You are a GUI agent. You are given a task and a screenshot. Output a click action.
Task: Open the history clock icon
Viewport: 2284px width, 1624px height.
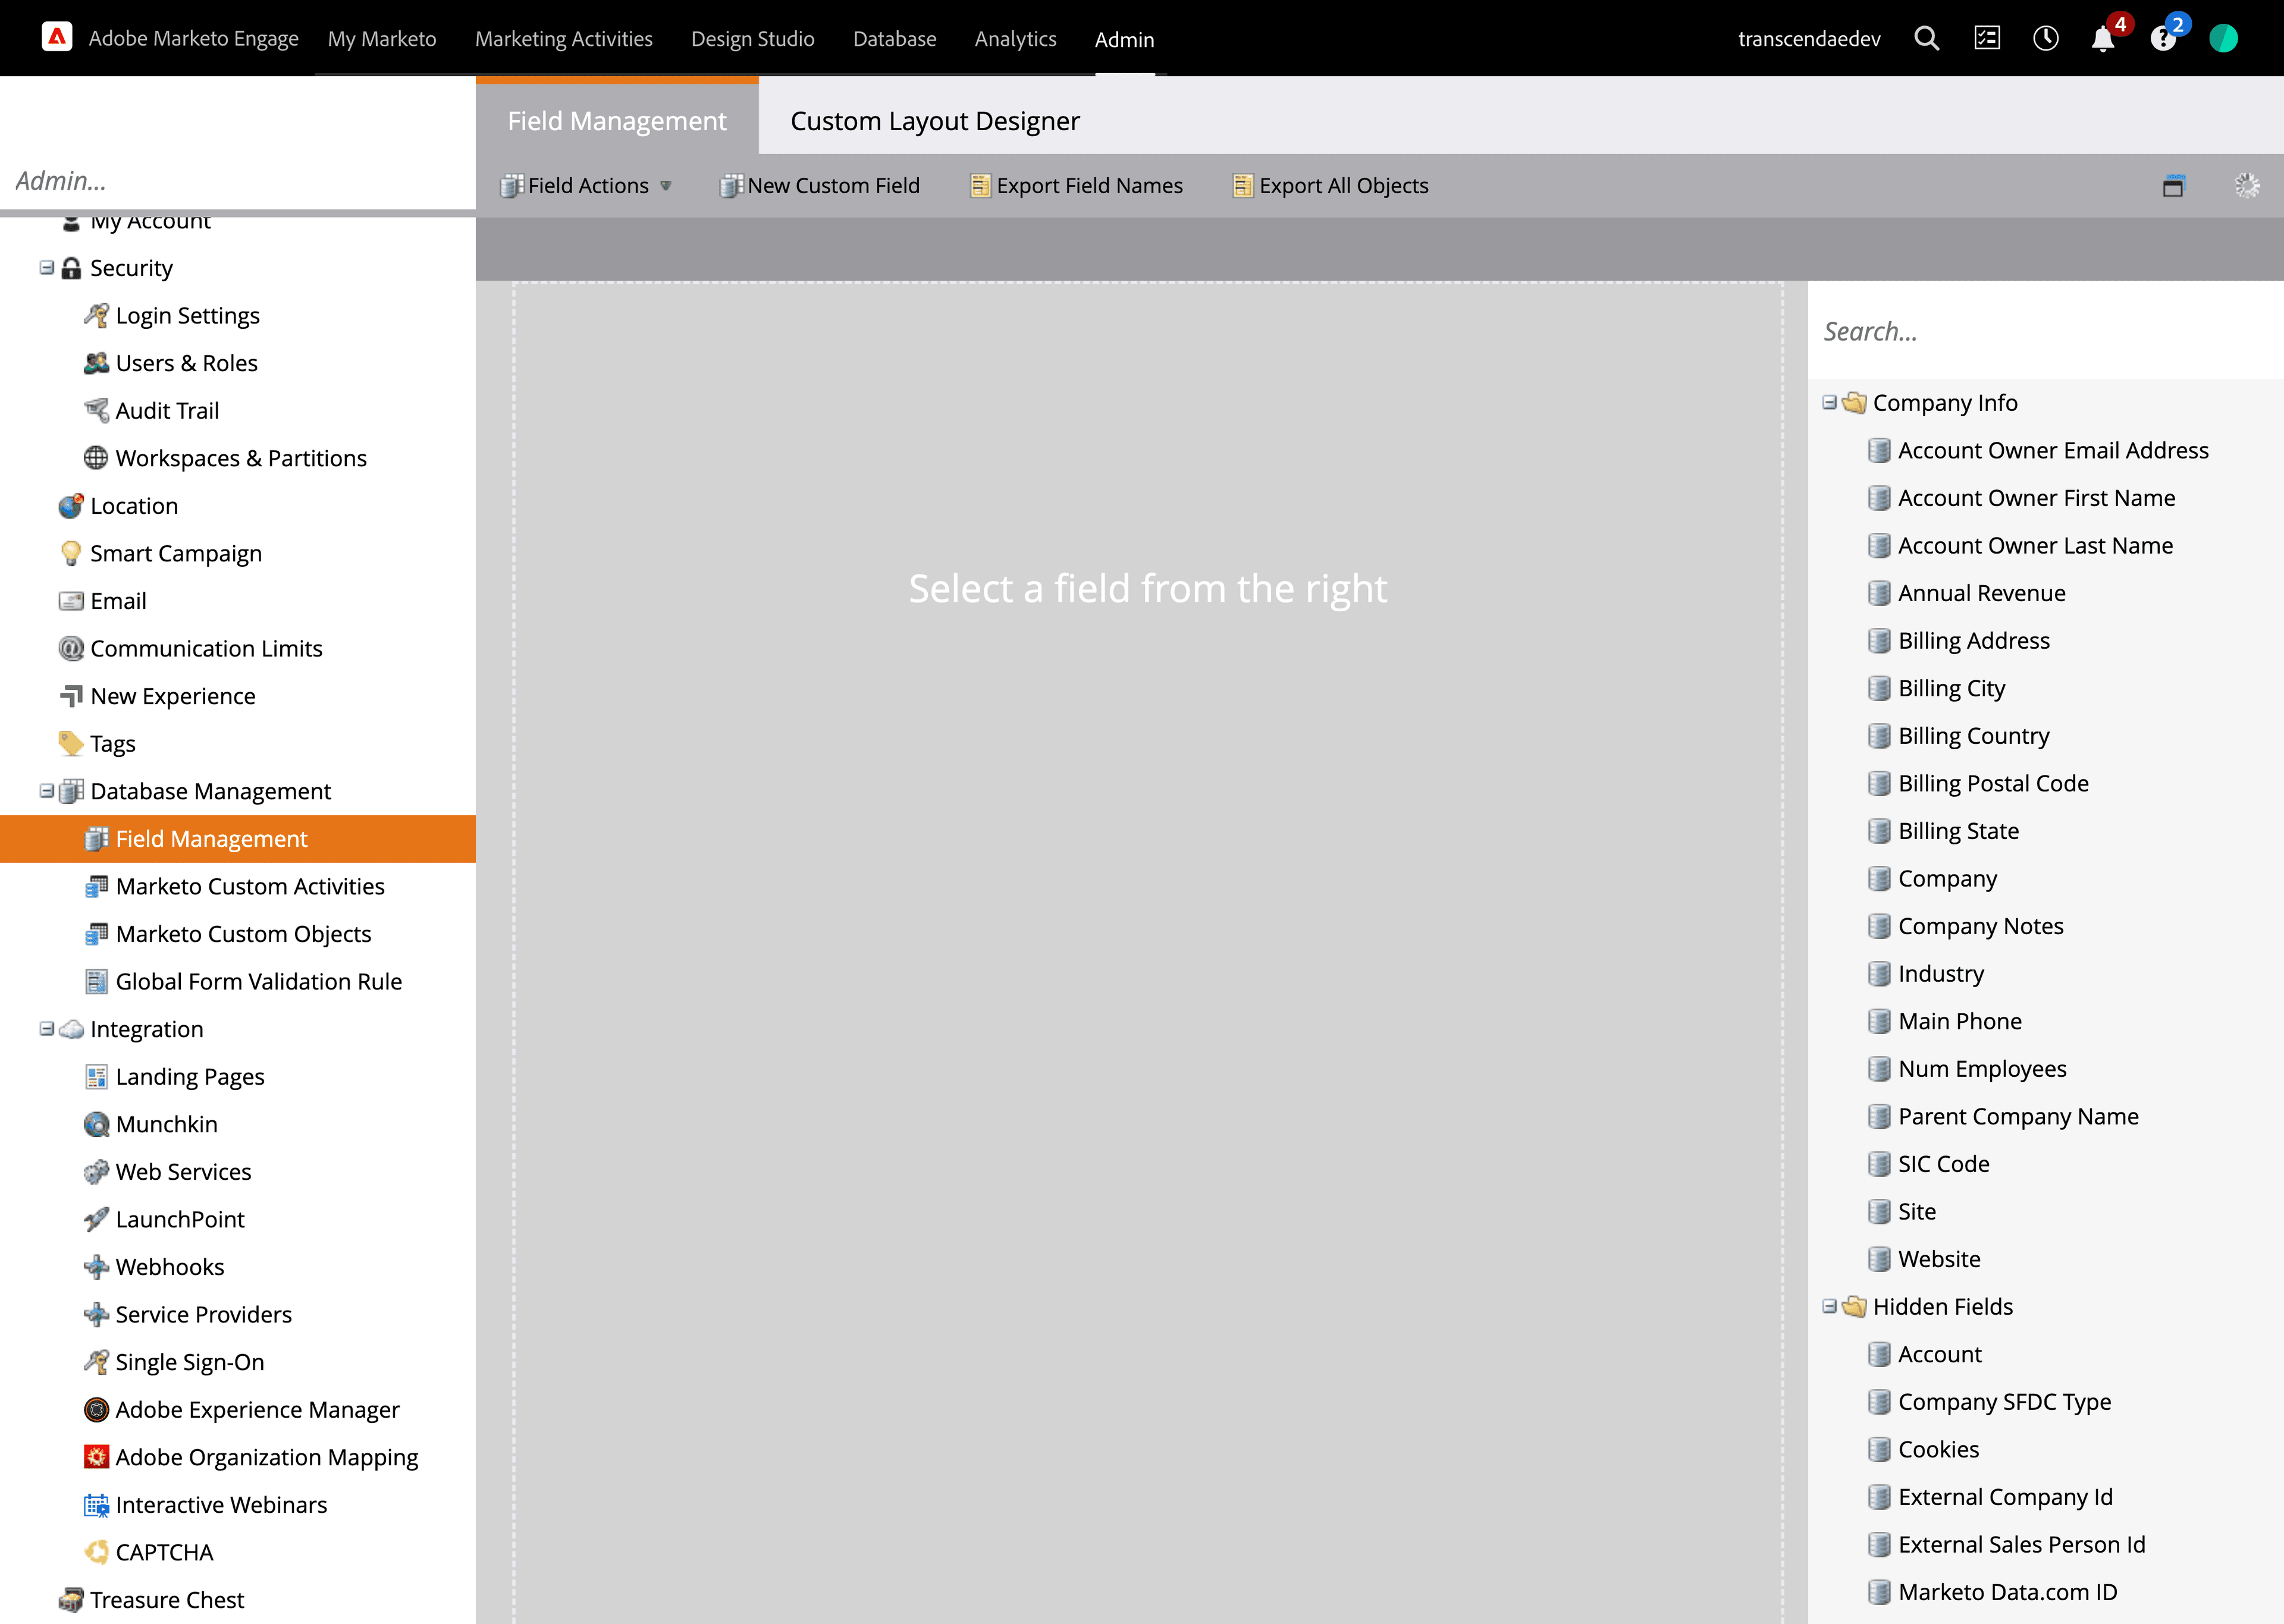[x=2045, y=39]
